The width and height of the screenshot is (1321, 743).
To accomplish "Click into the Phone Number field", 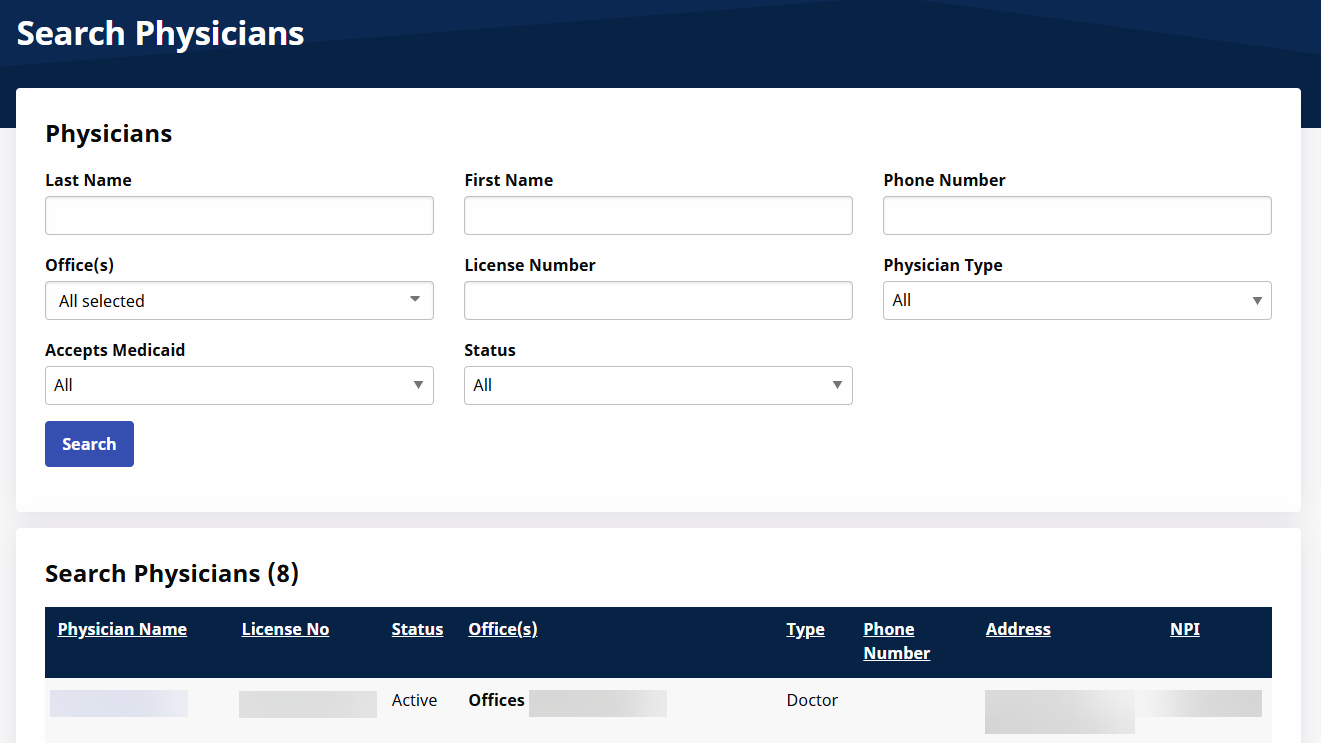I will coord(1077,216).
